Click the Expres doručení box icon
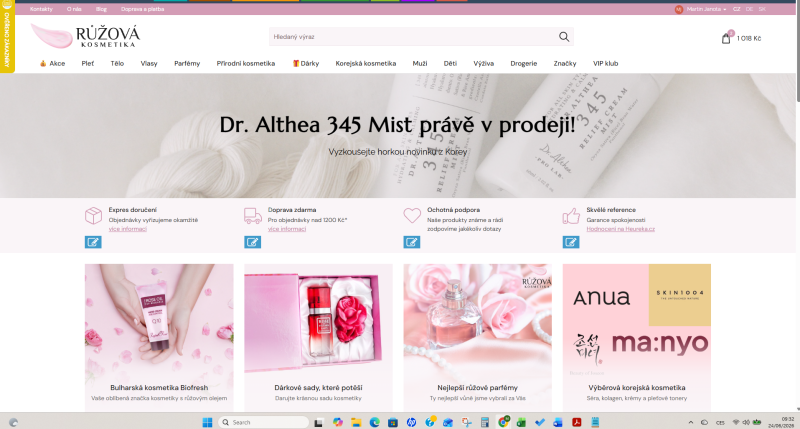Image resolution: width=800 pixels, height=429 pixels. tap(93, 216)
